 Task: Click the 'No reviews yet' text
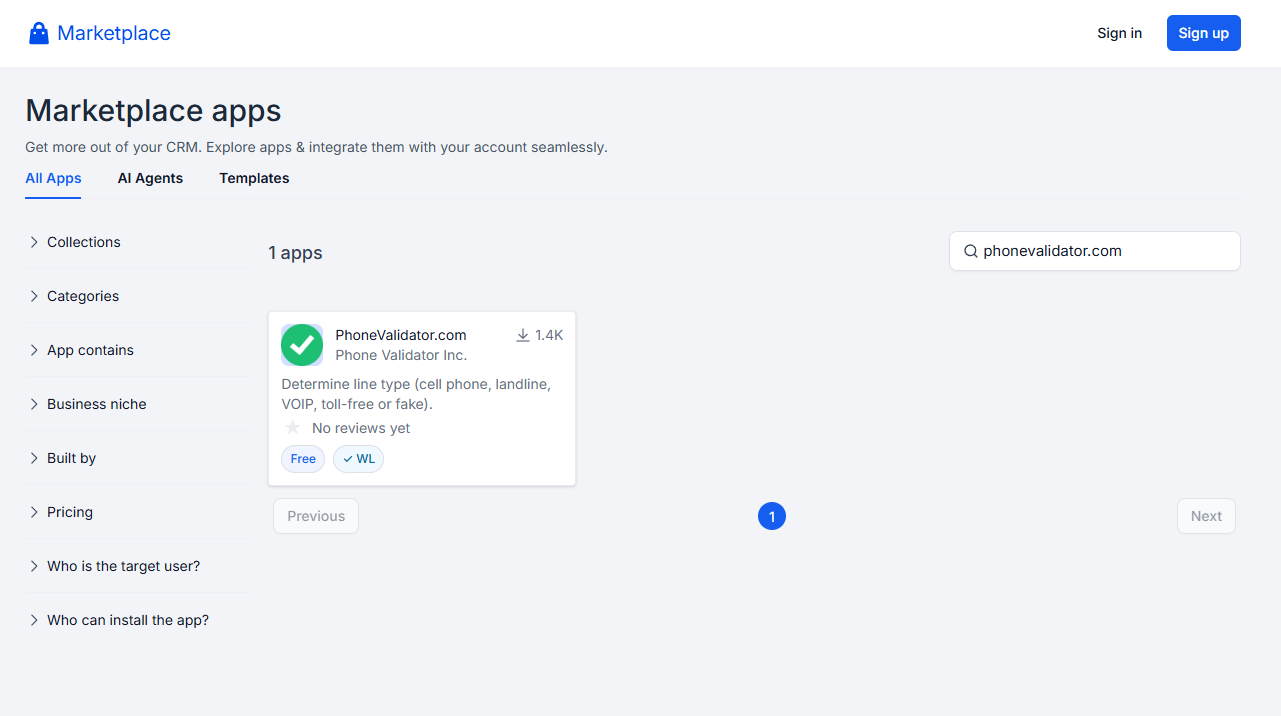point(361,428)
